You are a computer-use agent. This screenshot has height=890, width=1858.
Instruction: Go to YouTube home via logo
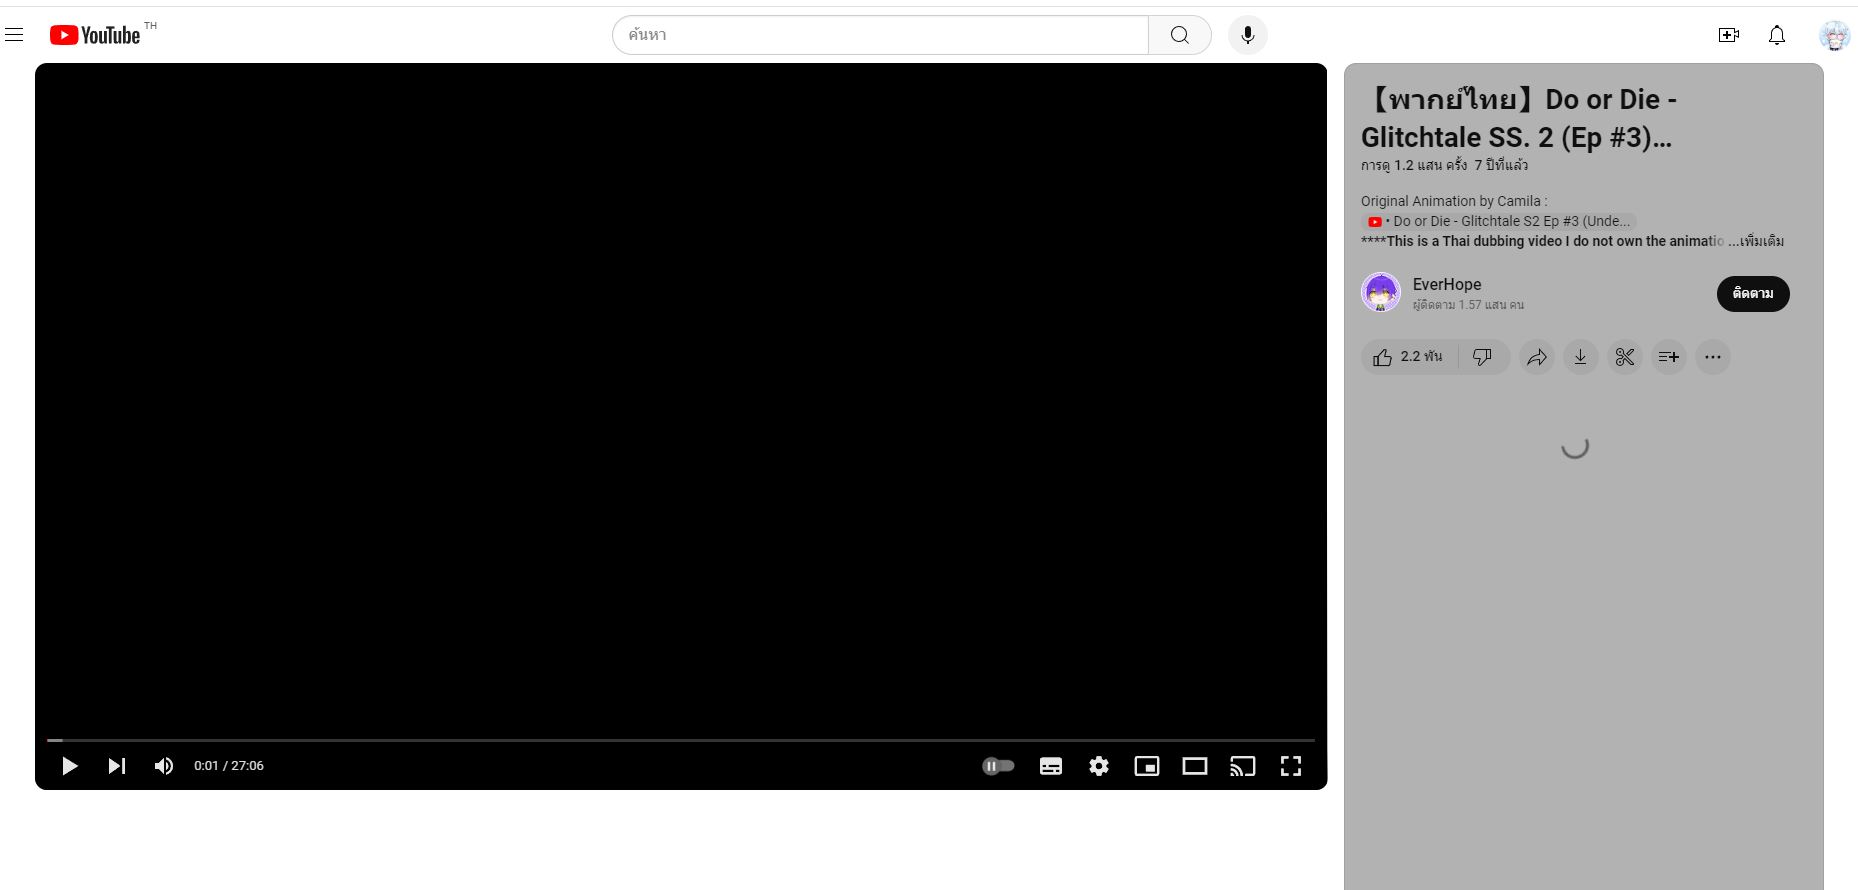95,35
